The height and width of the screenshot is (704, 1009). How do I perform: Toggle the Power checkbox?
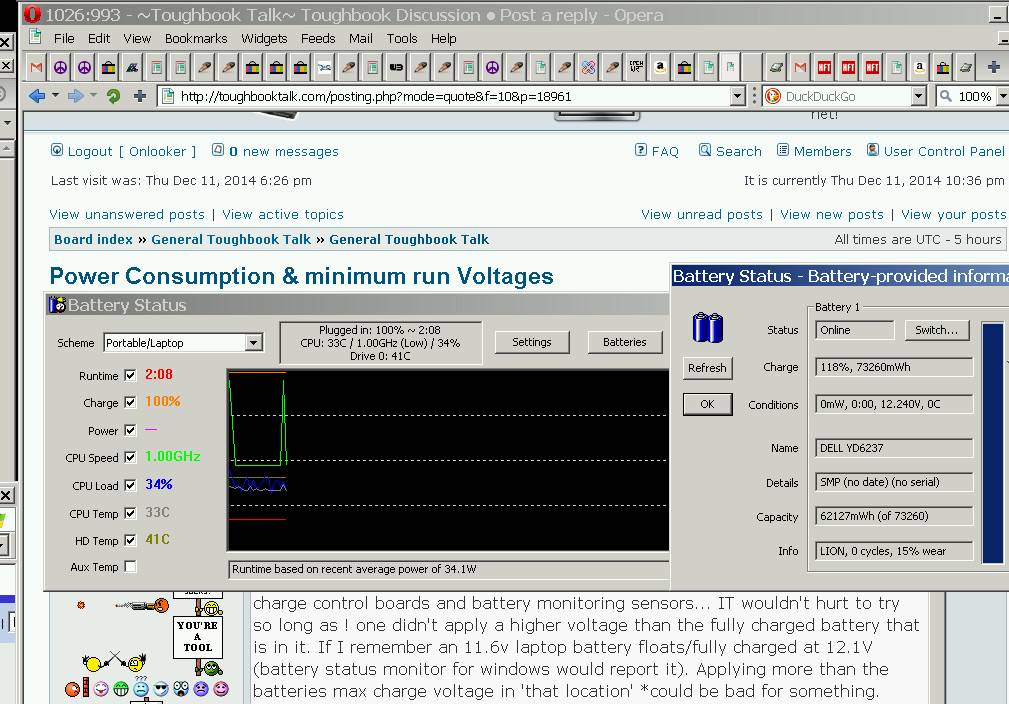tap(131, 430)
